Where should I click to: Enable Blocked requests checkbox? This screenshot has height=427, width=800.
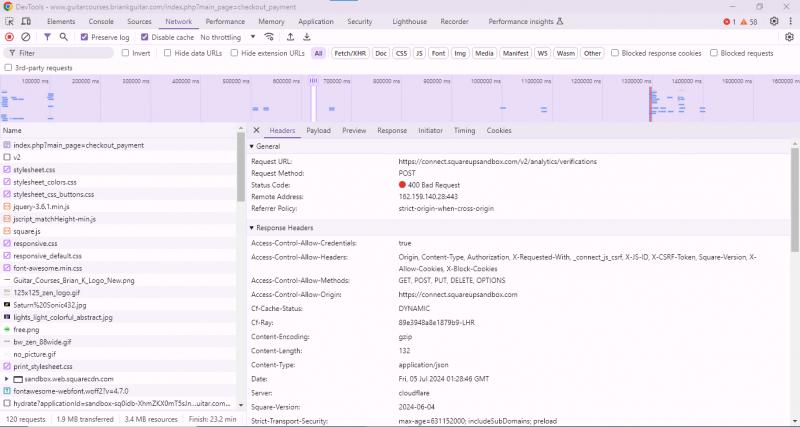click(714, 53)
